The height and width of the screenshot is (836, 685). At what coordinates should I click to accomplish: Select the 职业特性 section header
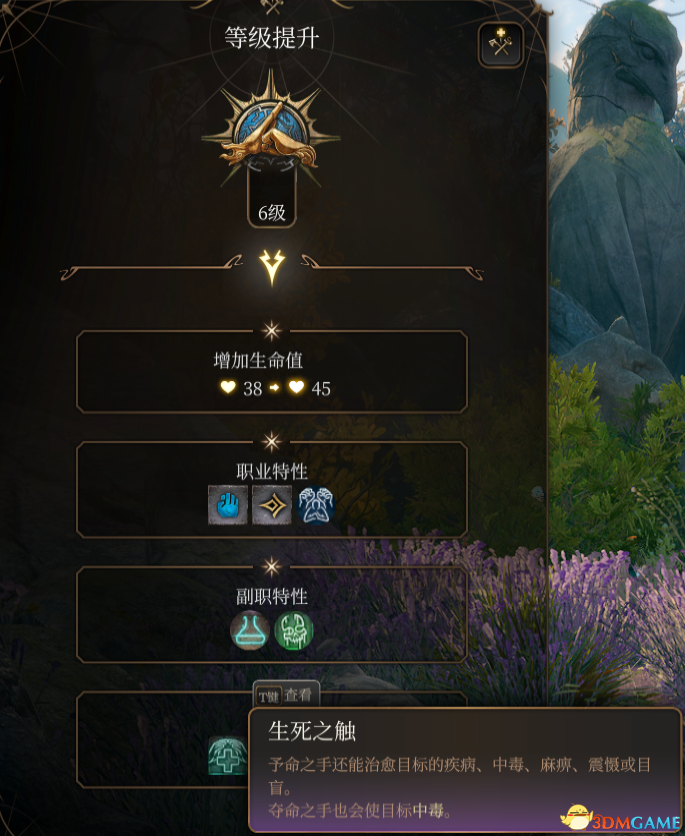[x=272, y=471]
